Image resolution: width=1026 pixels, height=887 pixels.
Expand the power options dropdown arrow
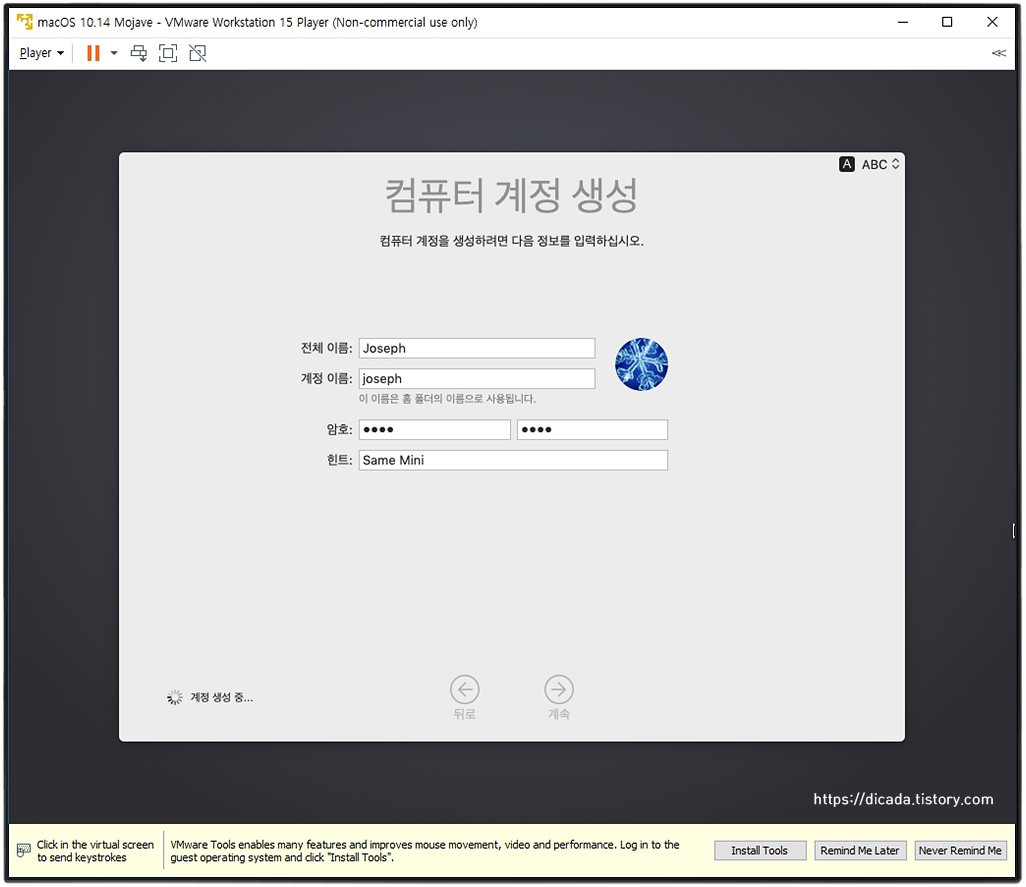114,53
